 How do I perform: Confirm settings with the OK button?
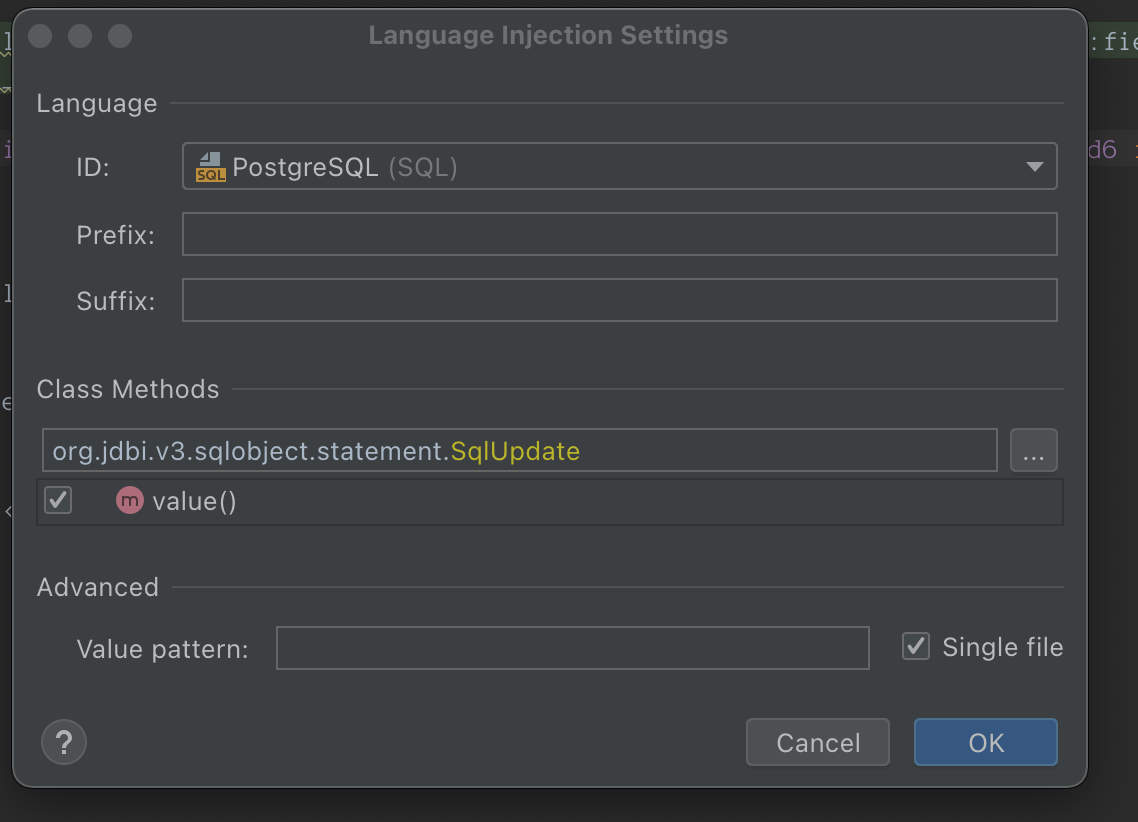tap(985, 742)
